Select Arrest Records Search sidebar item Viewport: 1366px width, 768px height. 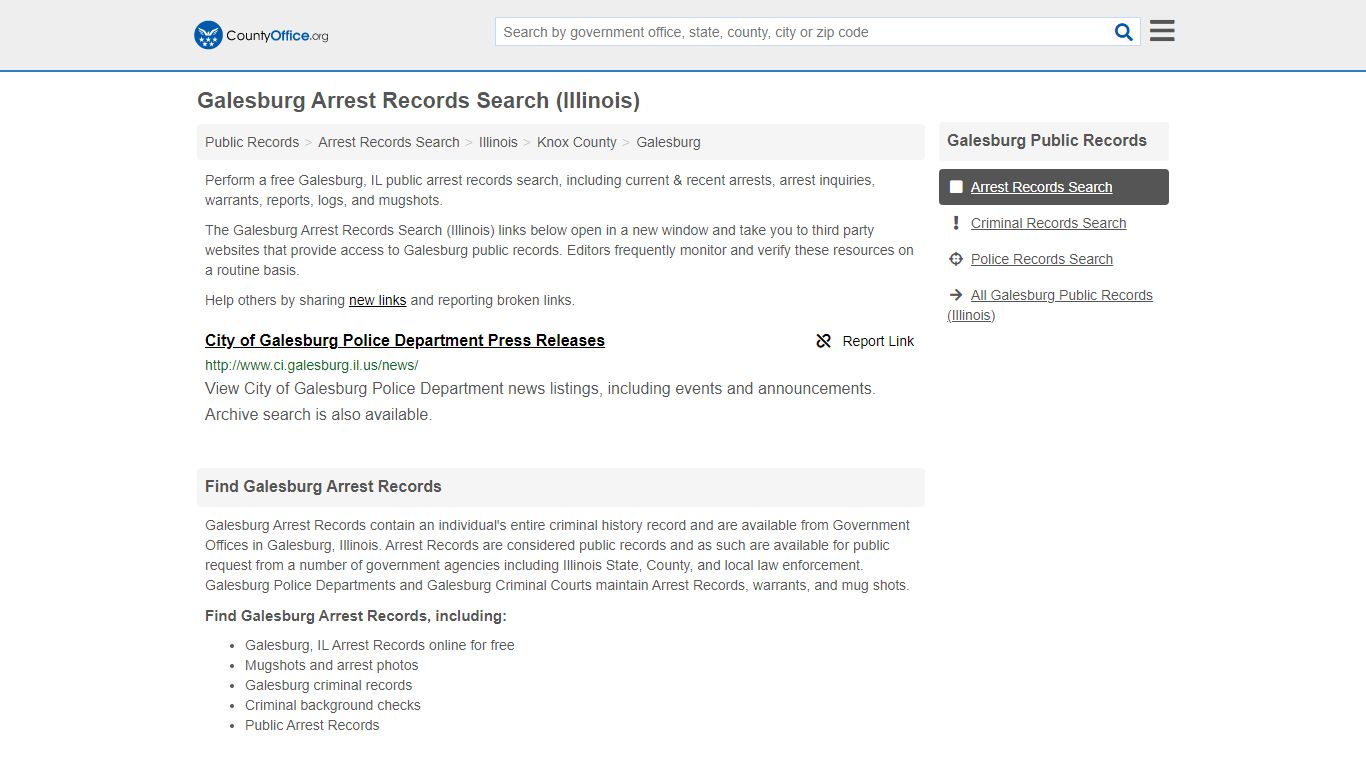click(x=1054, y=187)
